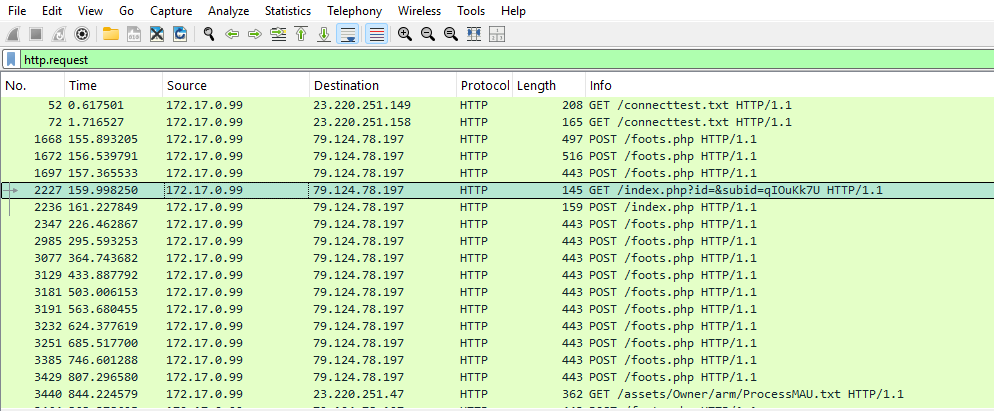The height and width of the screenshot is (411, 994).
Task: Click the Resize columns to fit content icon
Action: click(x=474, y=34)
